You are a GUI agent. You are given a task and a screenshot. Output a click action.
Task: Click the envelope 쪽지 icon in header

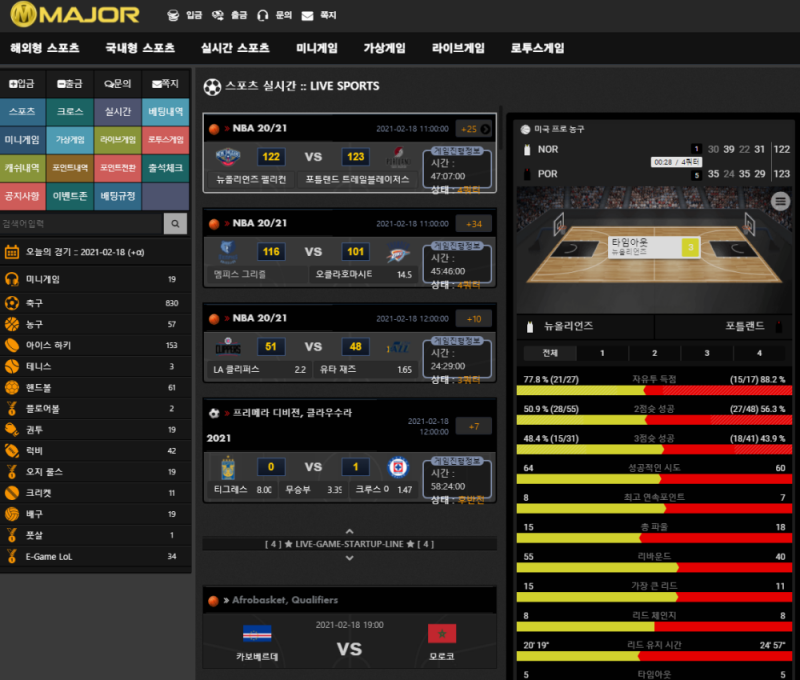coord(307,16)
